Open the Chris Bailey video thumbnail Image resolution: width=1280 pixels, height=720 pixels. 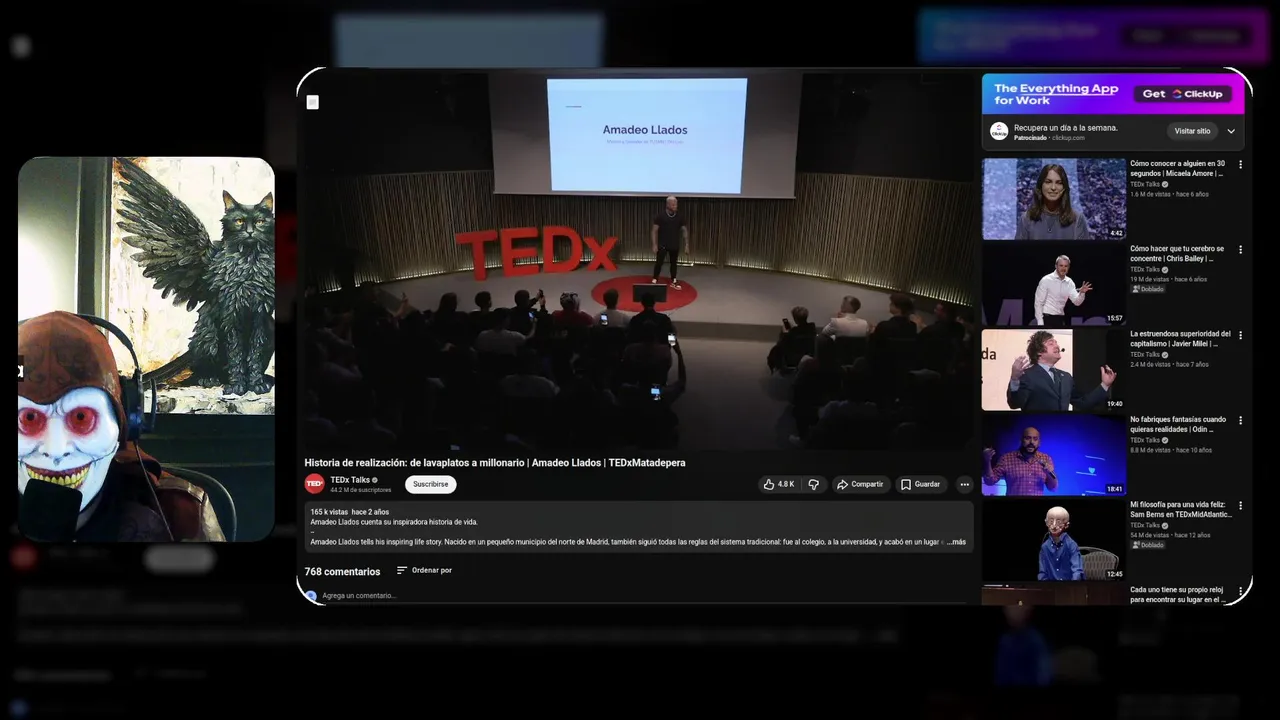click(x=1054, y=284)
